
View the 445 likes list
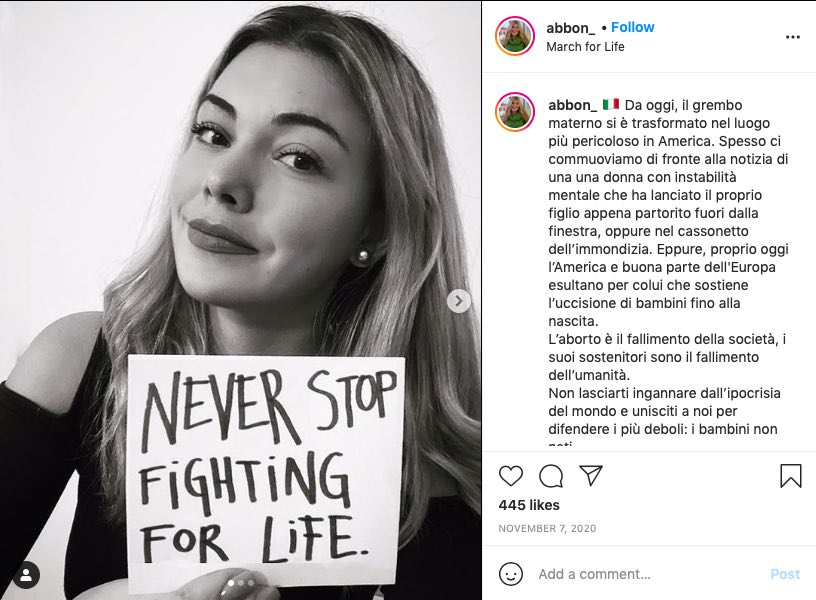pyautogui.click(x=529, y=505)
